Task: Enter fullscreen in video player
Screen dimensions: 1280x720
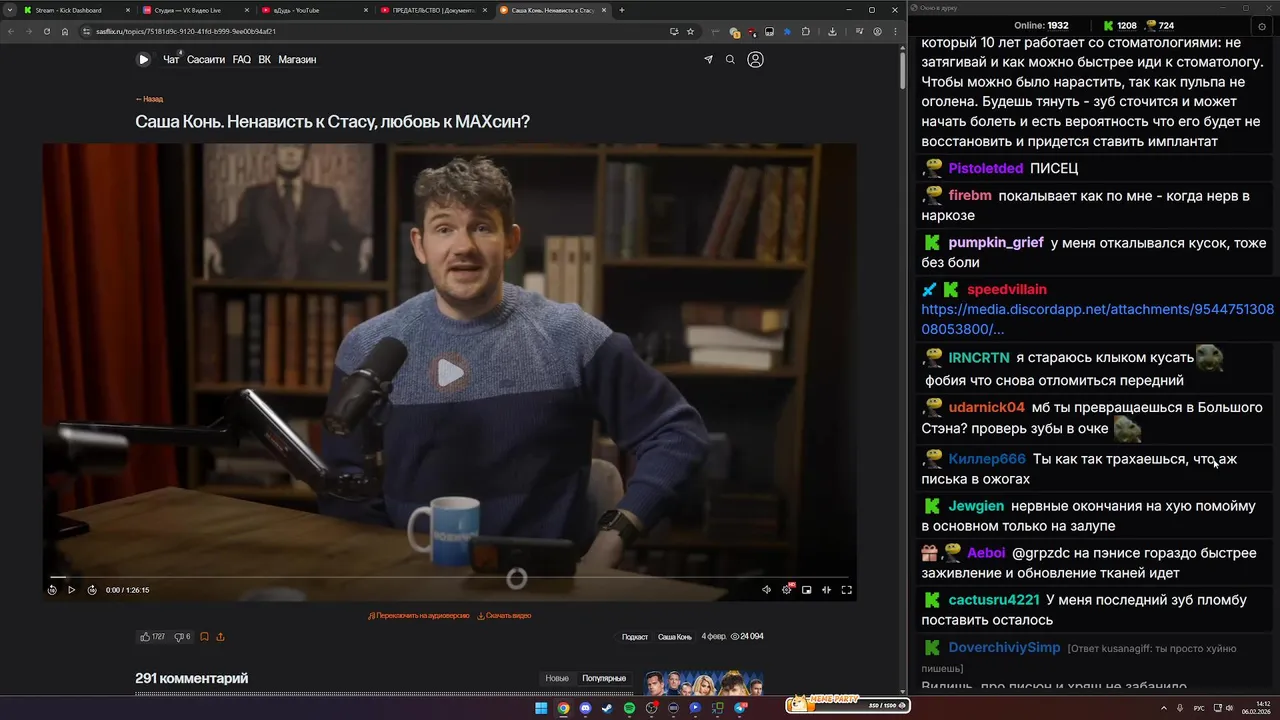Action: 846,590
